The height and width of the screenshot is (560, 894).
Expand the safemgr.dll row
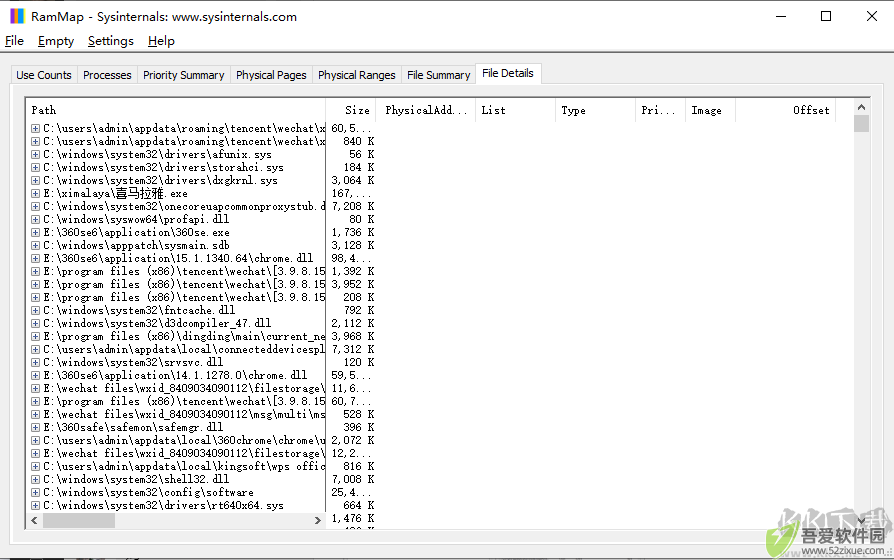[35, 428]
